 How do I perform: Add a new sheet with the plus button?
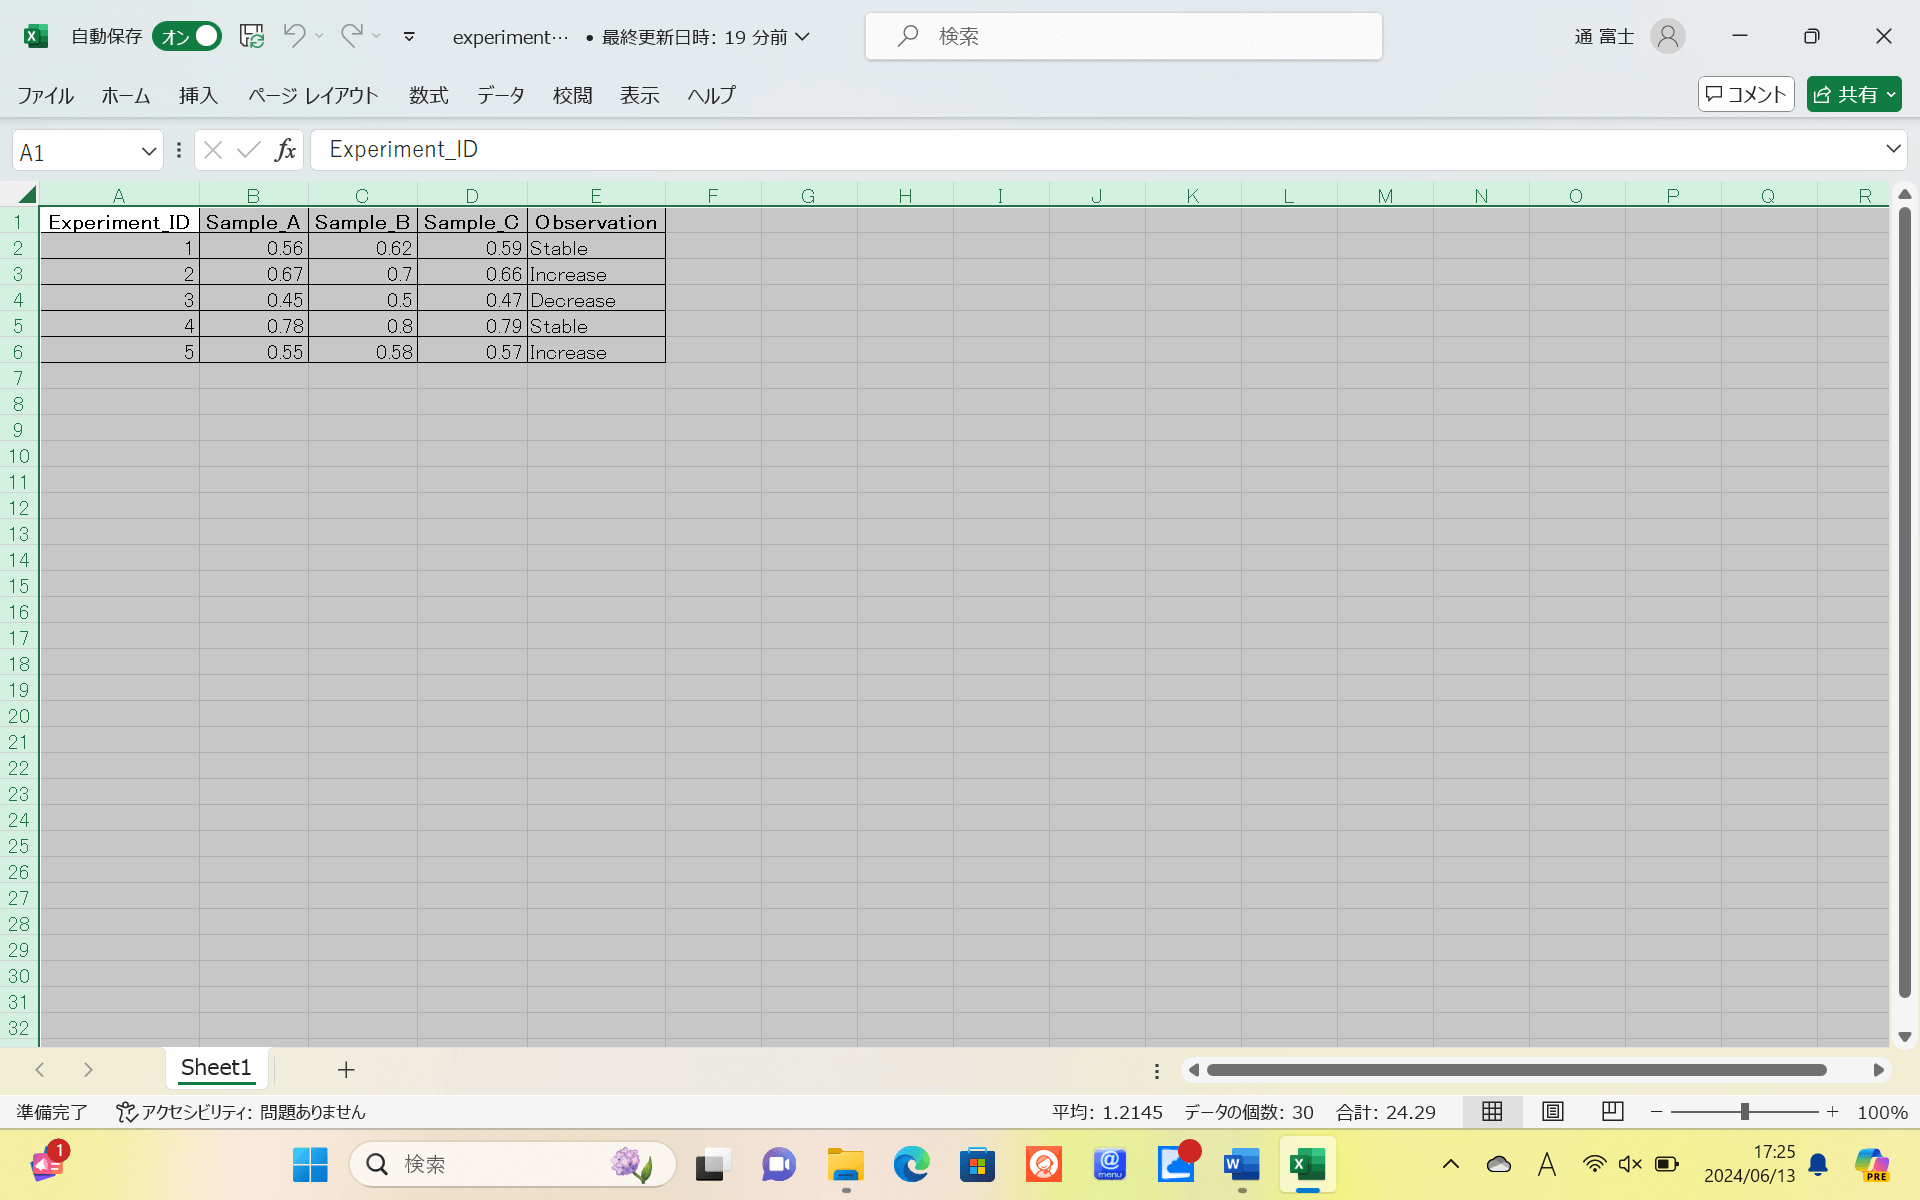[x=346, y=1068]
